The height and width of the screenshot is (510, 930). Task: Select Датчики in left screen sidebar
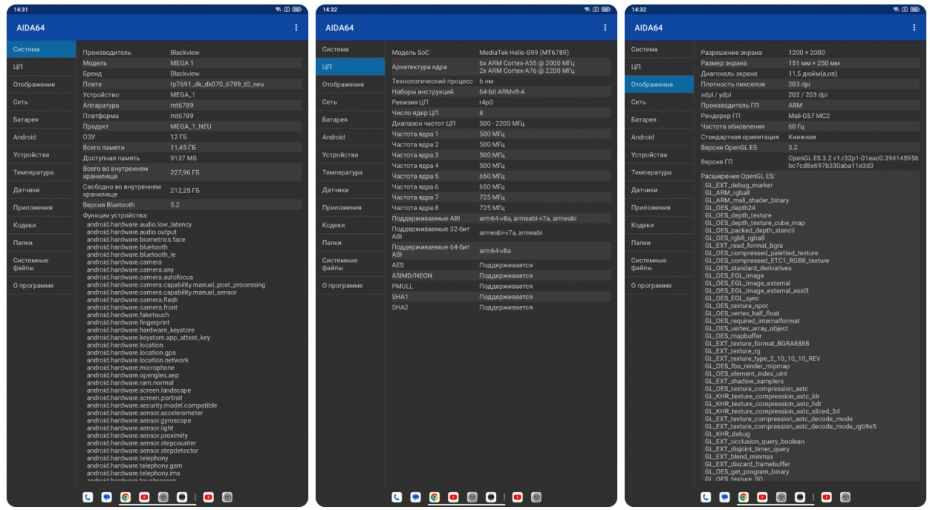42,190
